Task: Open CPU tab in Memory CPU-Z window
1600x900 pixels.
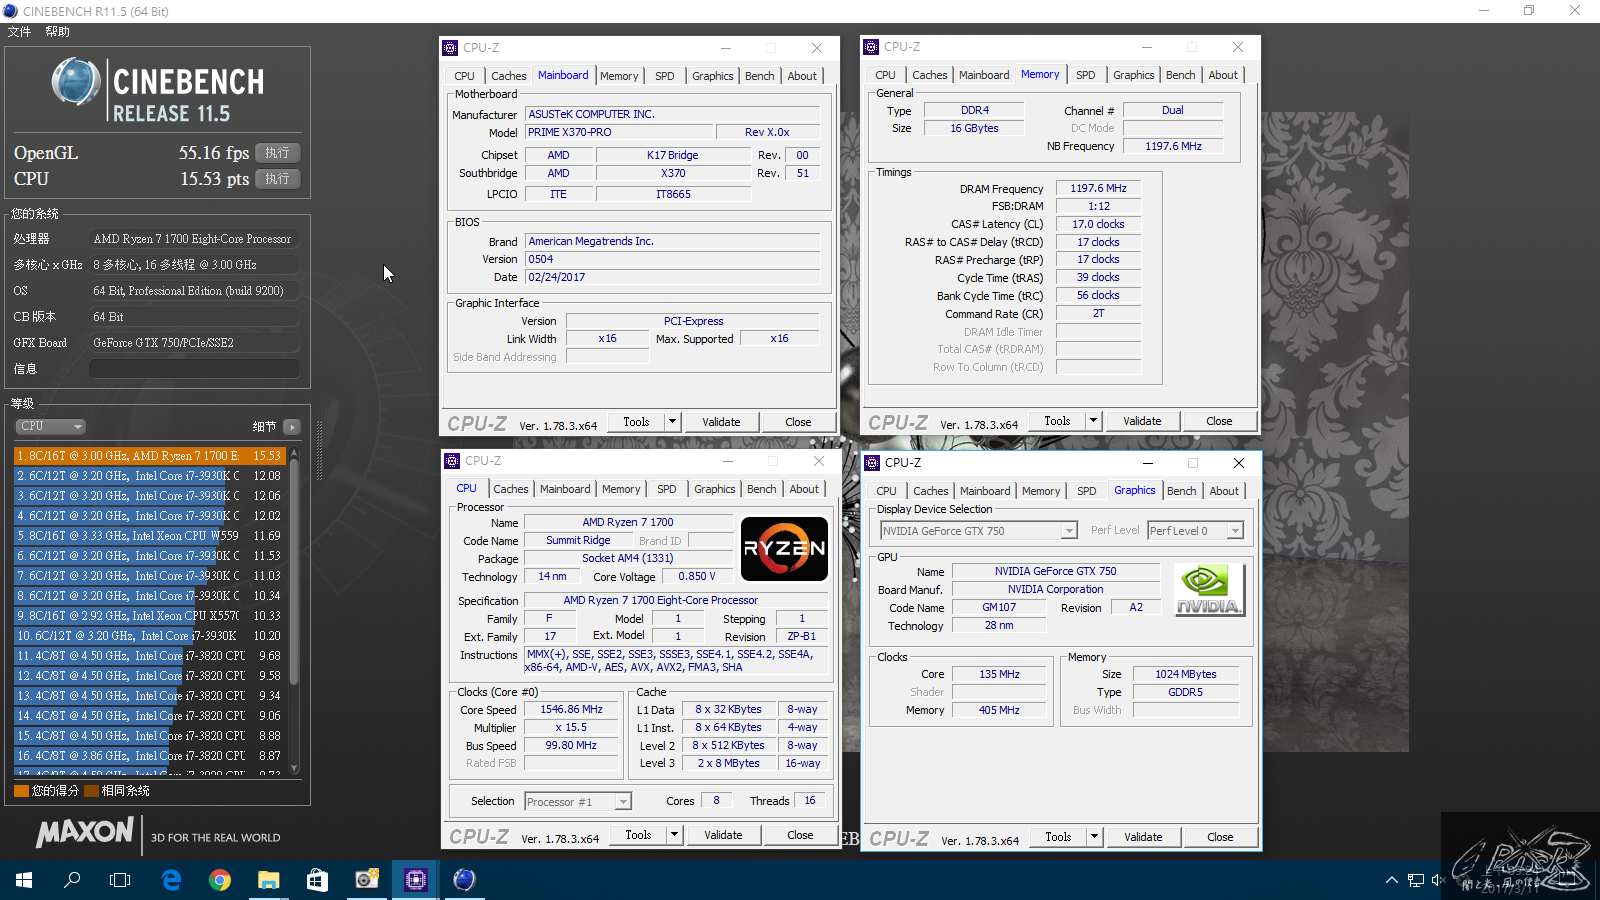Action: (885, 75)
